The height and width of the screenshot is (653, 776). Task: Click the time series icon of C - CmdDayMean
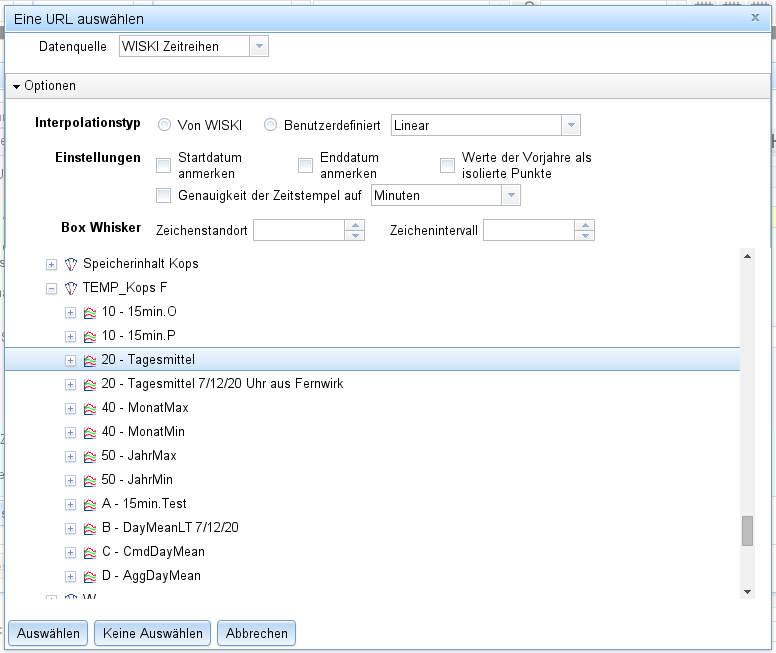90,553
